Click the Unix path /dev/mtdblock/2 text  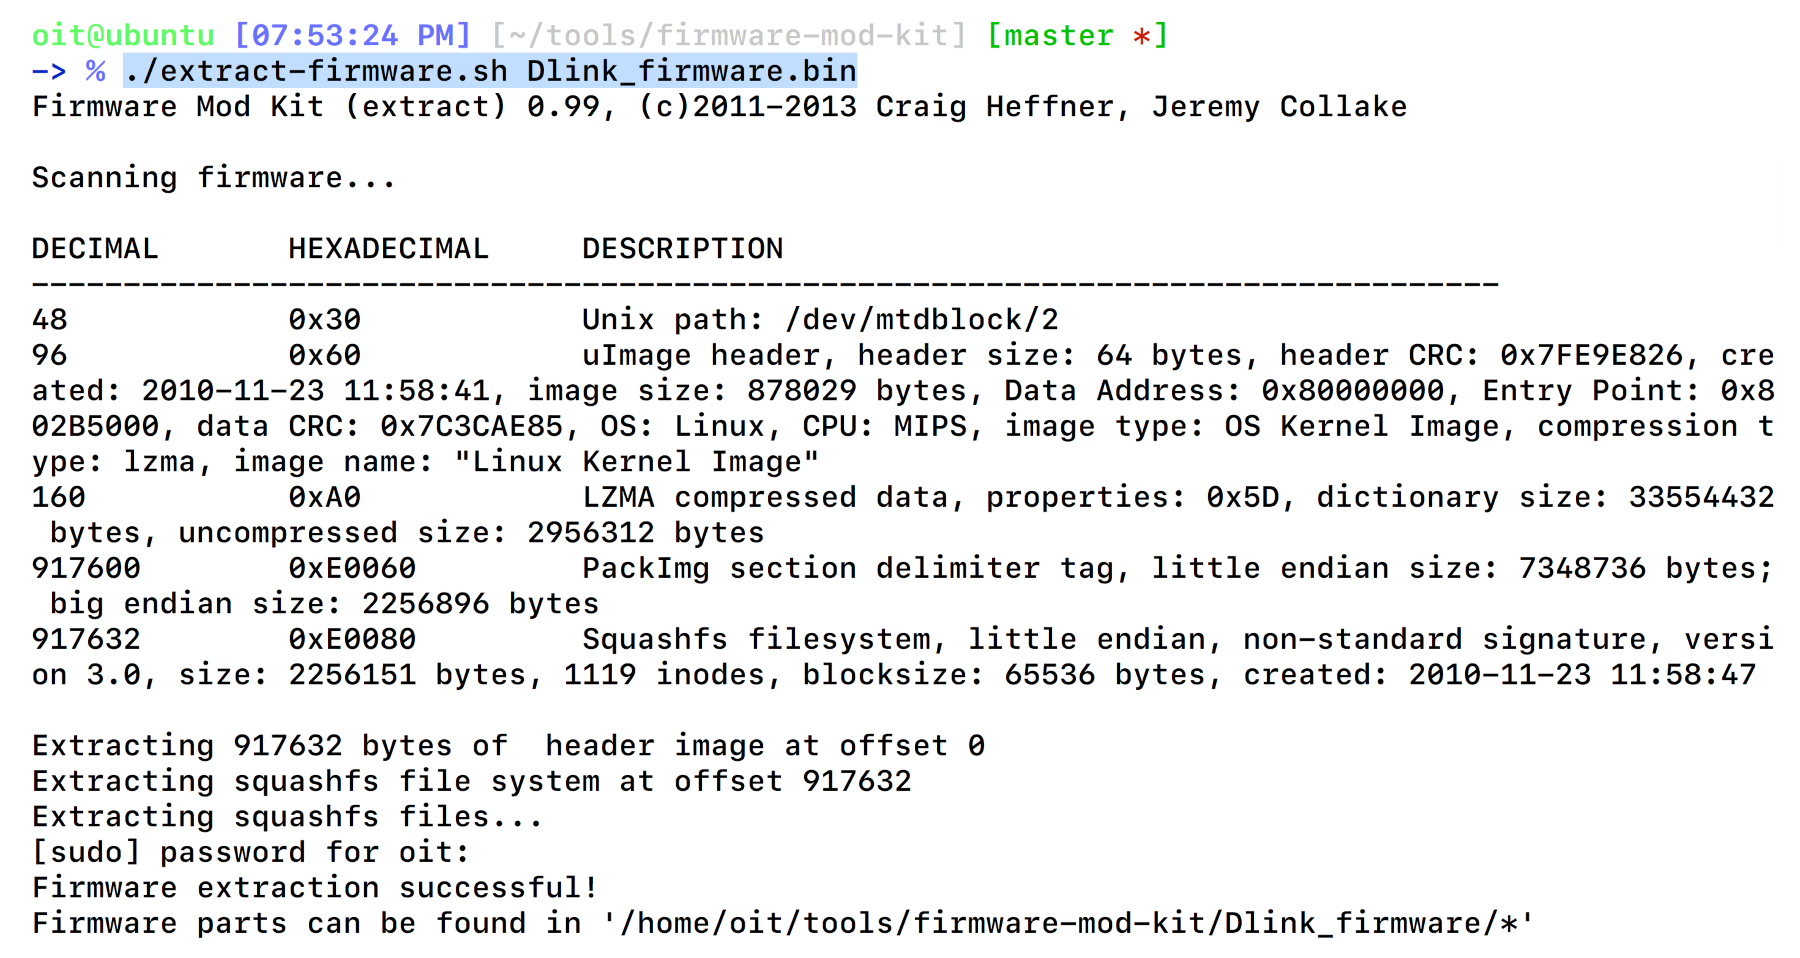click(x=820, y=319)
